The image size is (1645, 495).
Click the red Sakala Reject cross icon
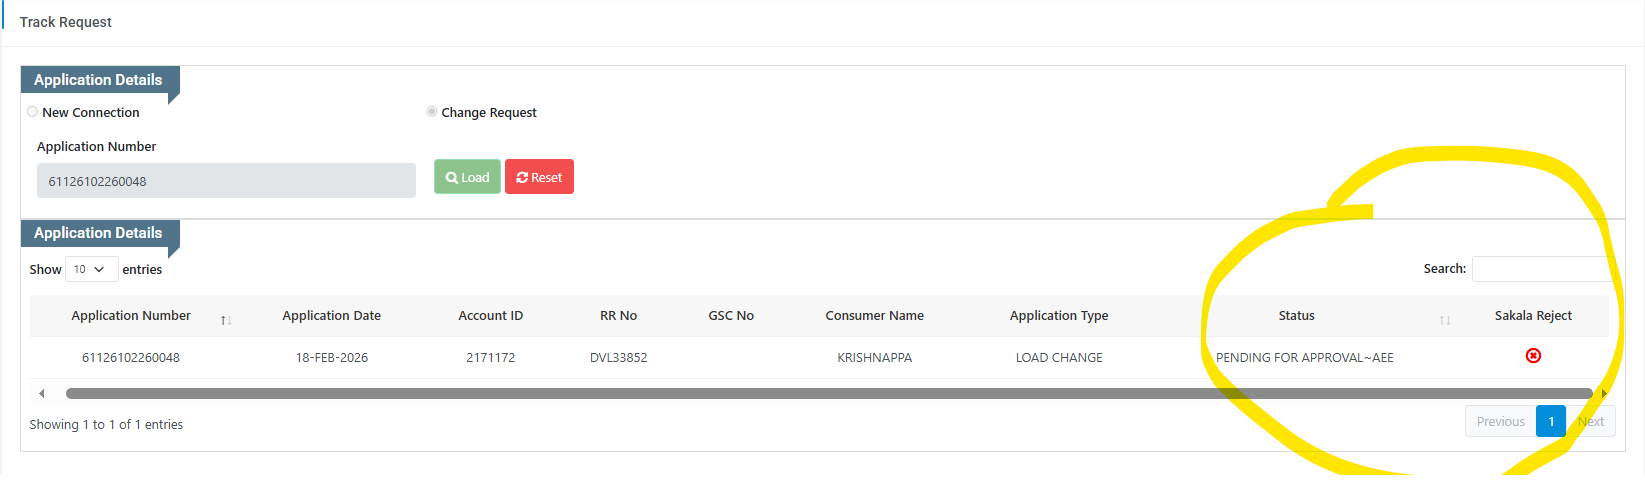click(1533, 356)
